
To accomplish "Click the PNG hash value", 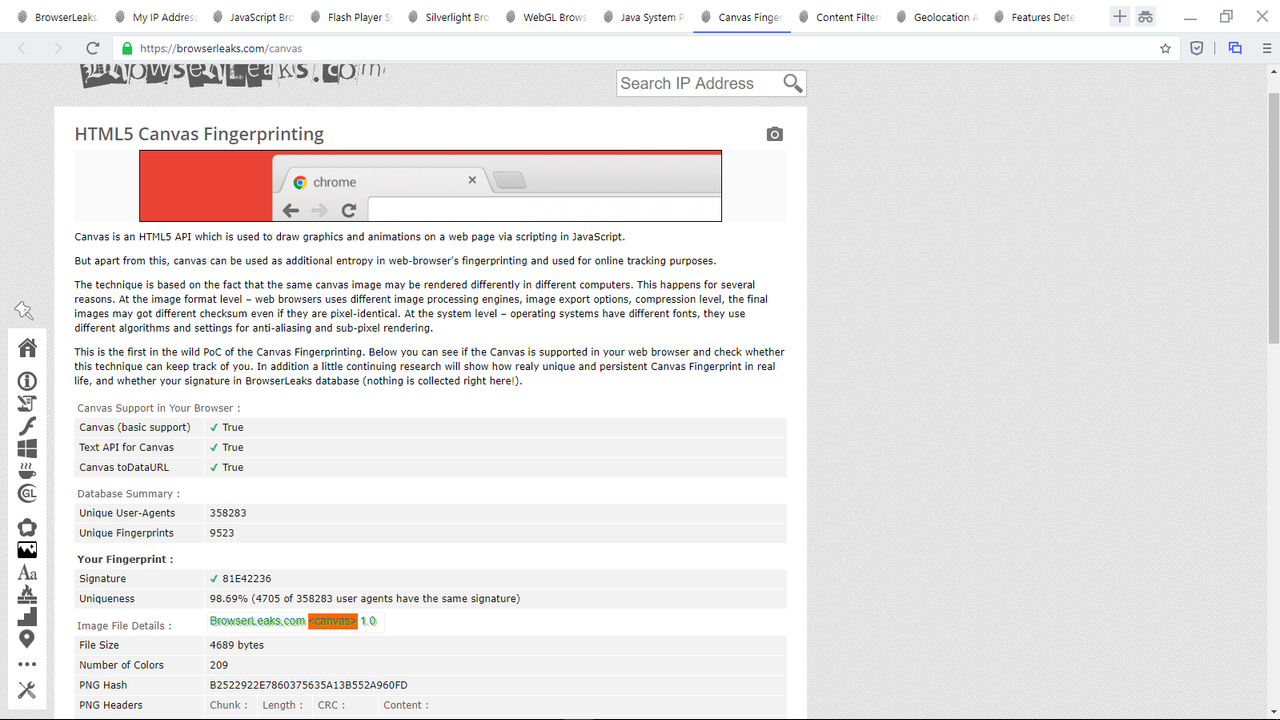I will (x=308, y=685).
